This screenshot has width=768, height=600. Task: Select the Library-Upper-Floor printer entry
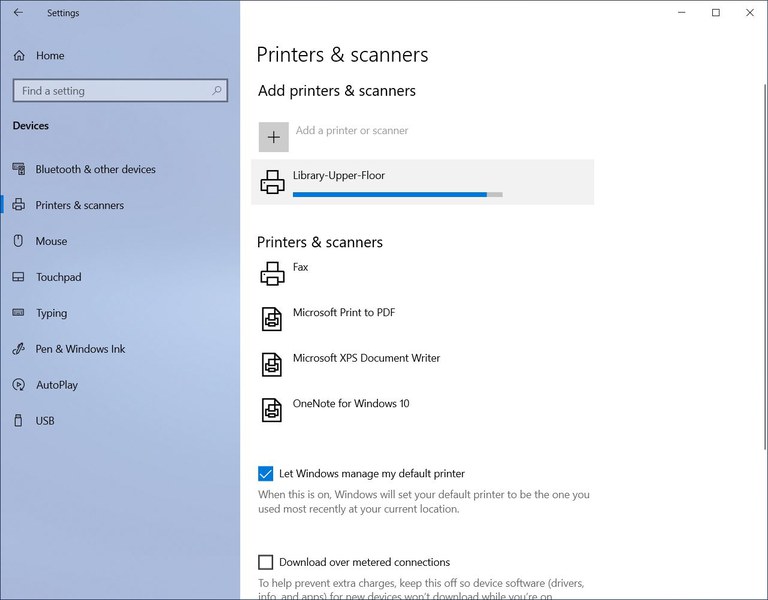coord(423,182)
